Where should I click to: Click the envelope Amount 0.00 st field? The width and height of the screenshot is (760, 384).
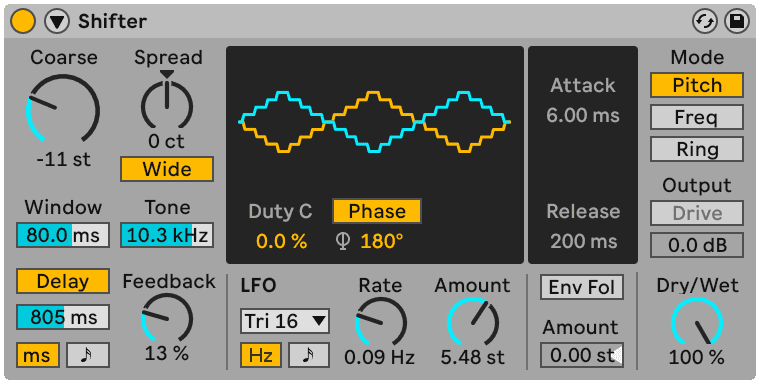click(x=582, y=355)
